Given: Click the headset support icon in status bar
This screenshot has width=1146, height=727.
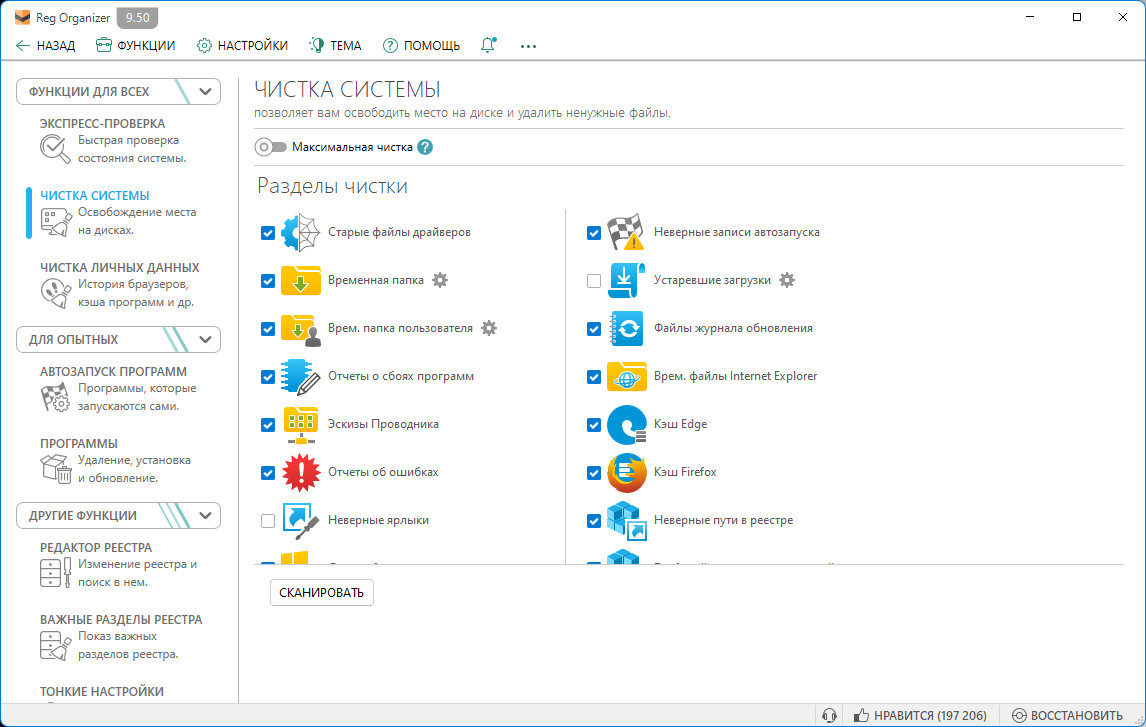Looking at the screenshot, I should click(829, 715).
